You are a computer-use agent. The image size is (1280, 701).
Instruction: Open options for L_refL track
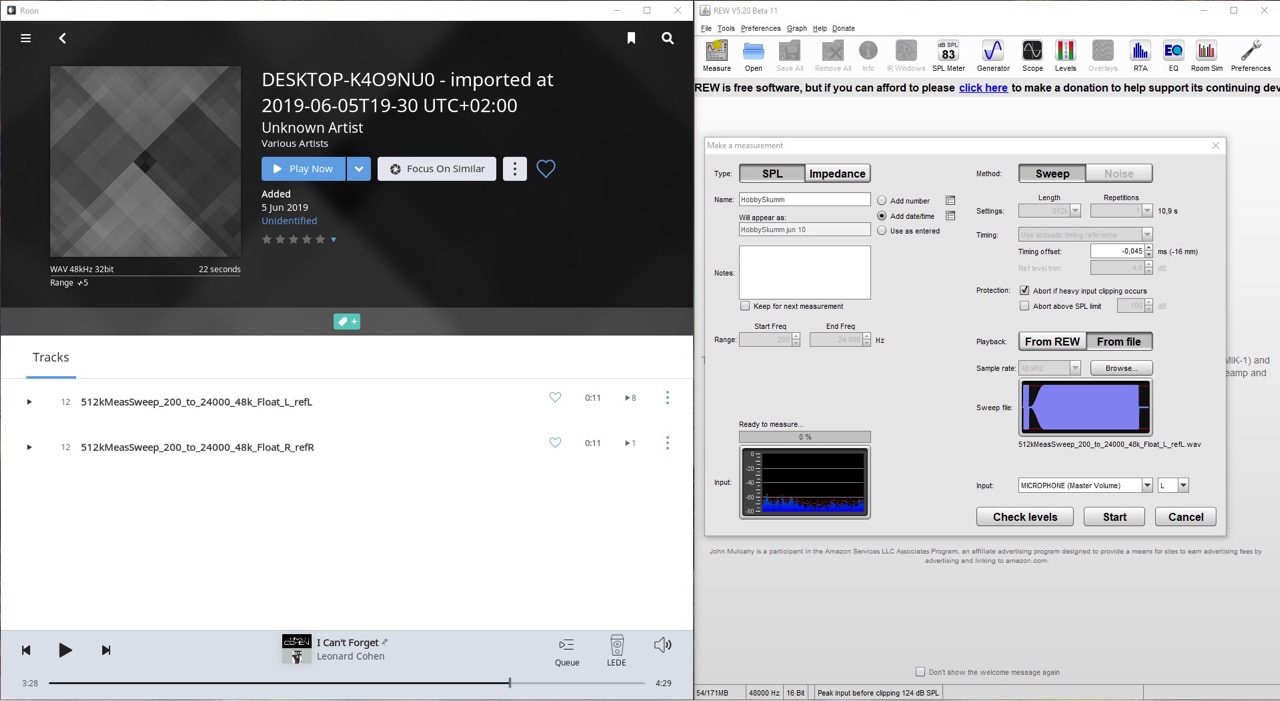click(x=667, y=398)
